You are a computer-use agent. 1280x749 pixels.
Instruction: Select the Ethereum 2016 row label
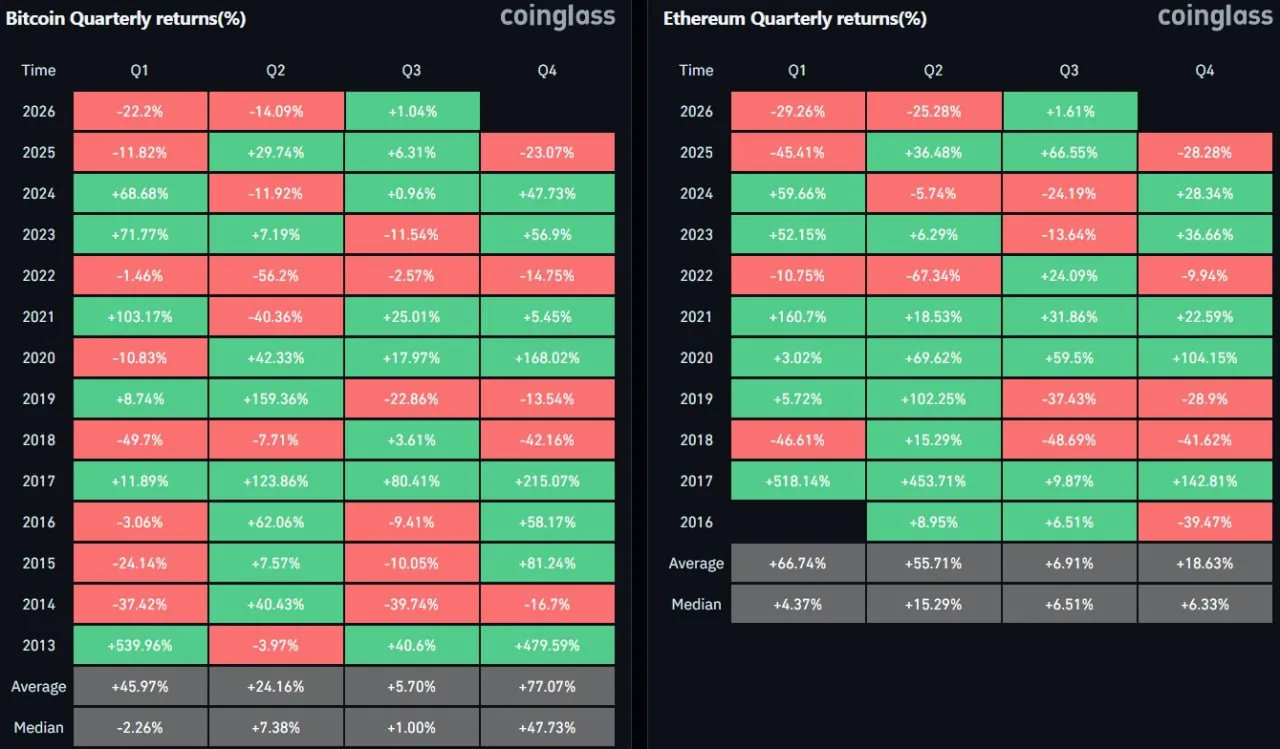[x=696, y=522]
